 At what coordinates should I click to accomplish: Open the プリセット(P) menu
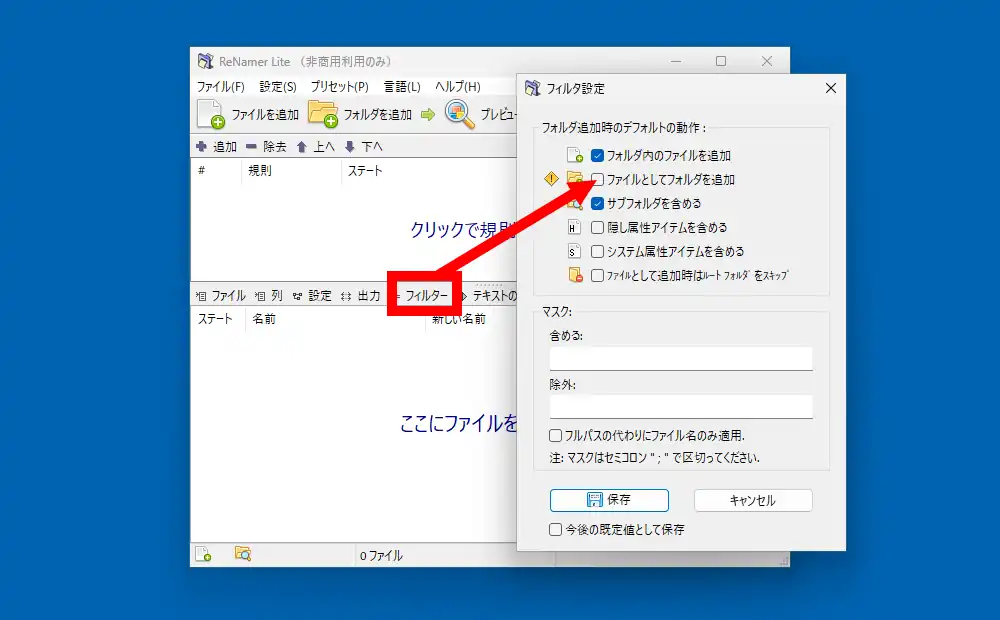point(339,87)
